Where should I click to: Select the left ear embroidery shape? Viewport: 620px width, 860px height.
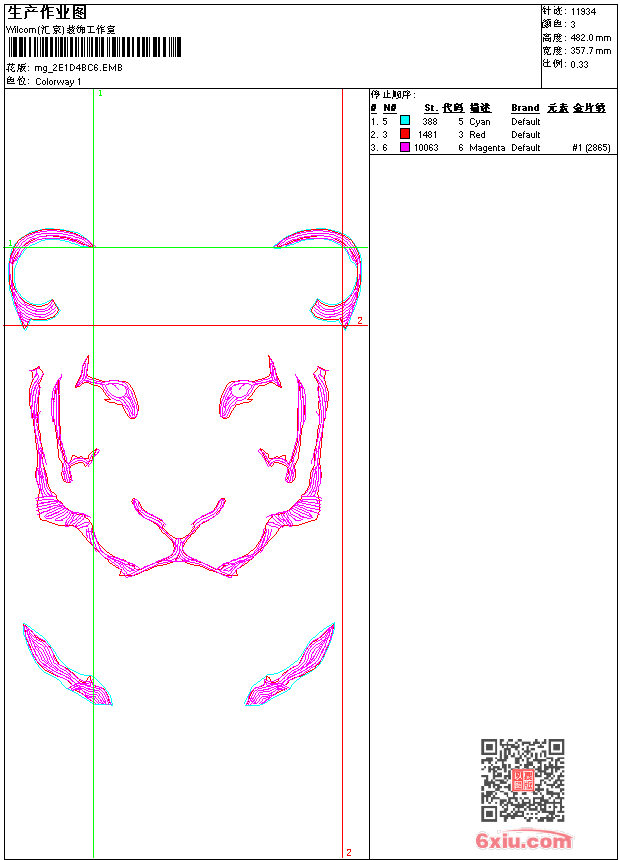51,278
